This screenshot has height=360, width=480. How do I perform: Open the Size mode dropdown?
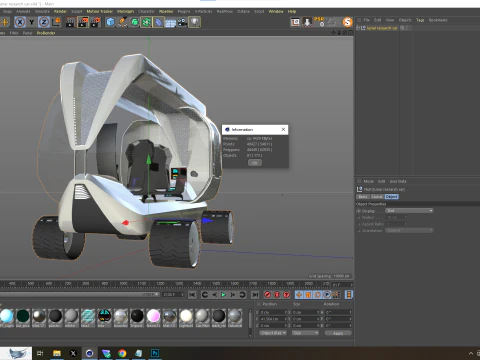[x=305, y=333]
